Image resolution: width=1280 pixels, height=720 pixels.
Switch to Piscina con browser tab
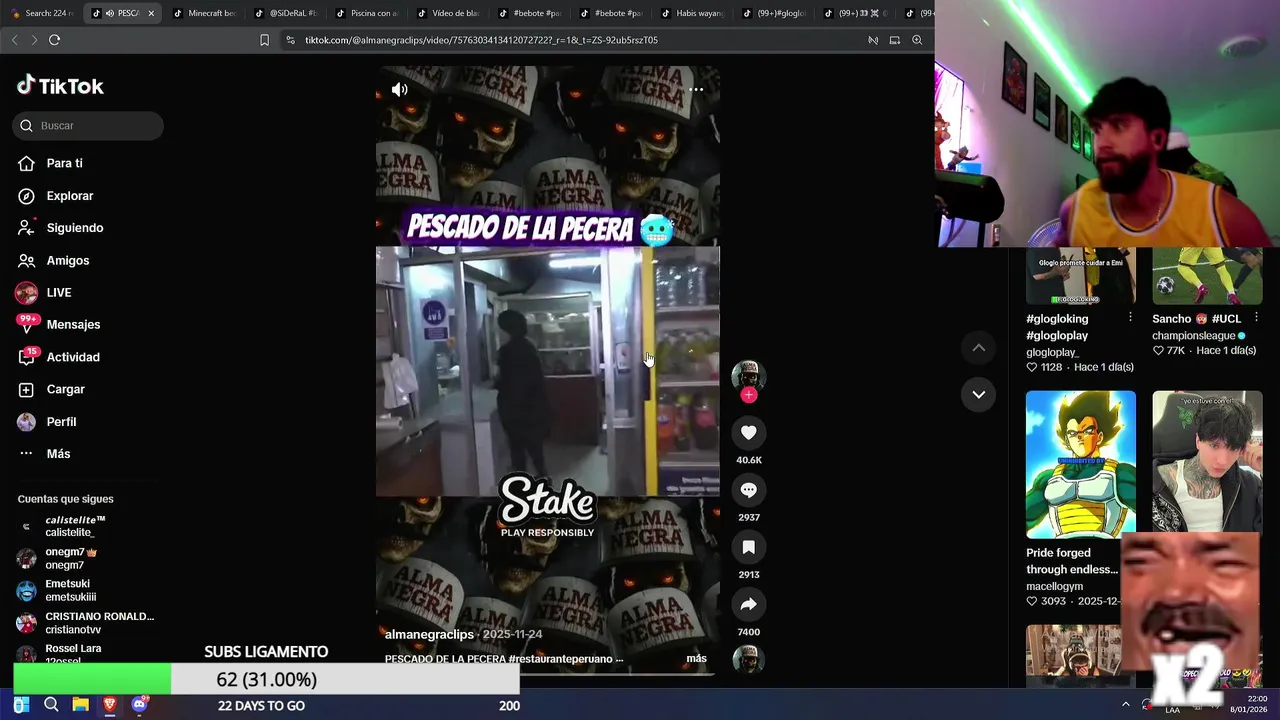[368, 13]
